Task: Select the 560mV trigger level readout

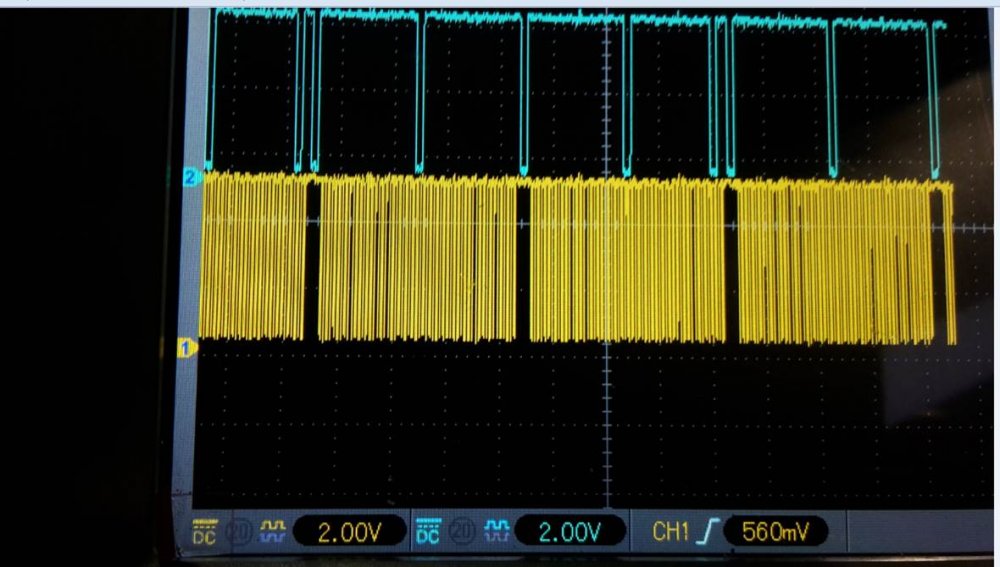Action: point(774,532)
